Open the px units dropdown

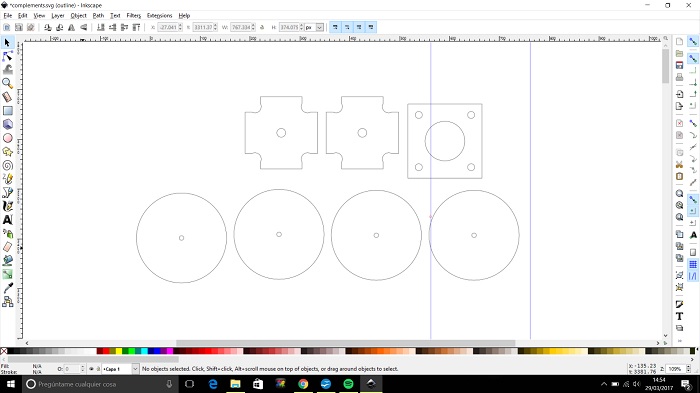314,27
